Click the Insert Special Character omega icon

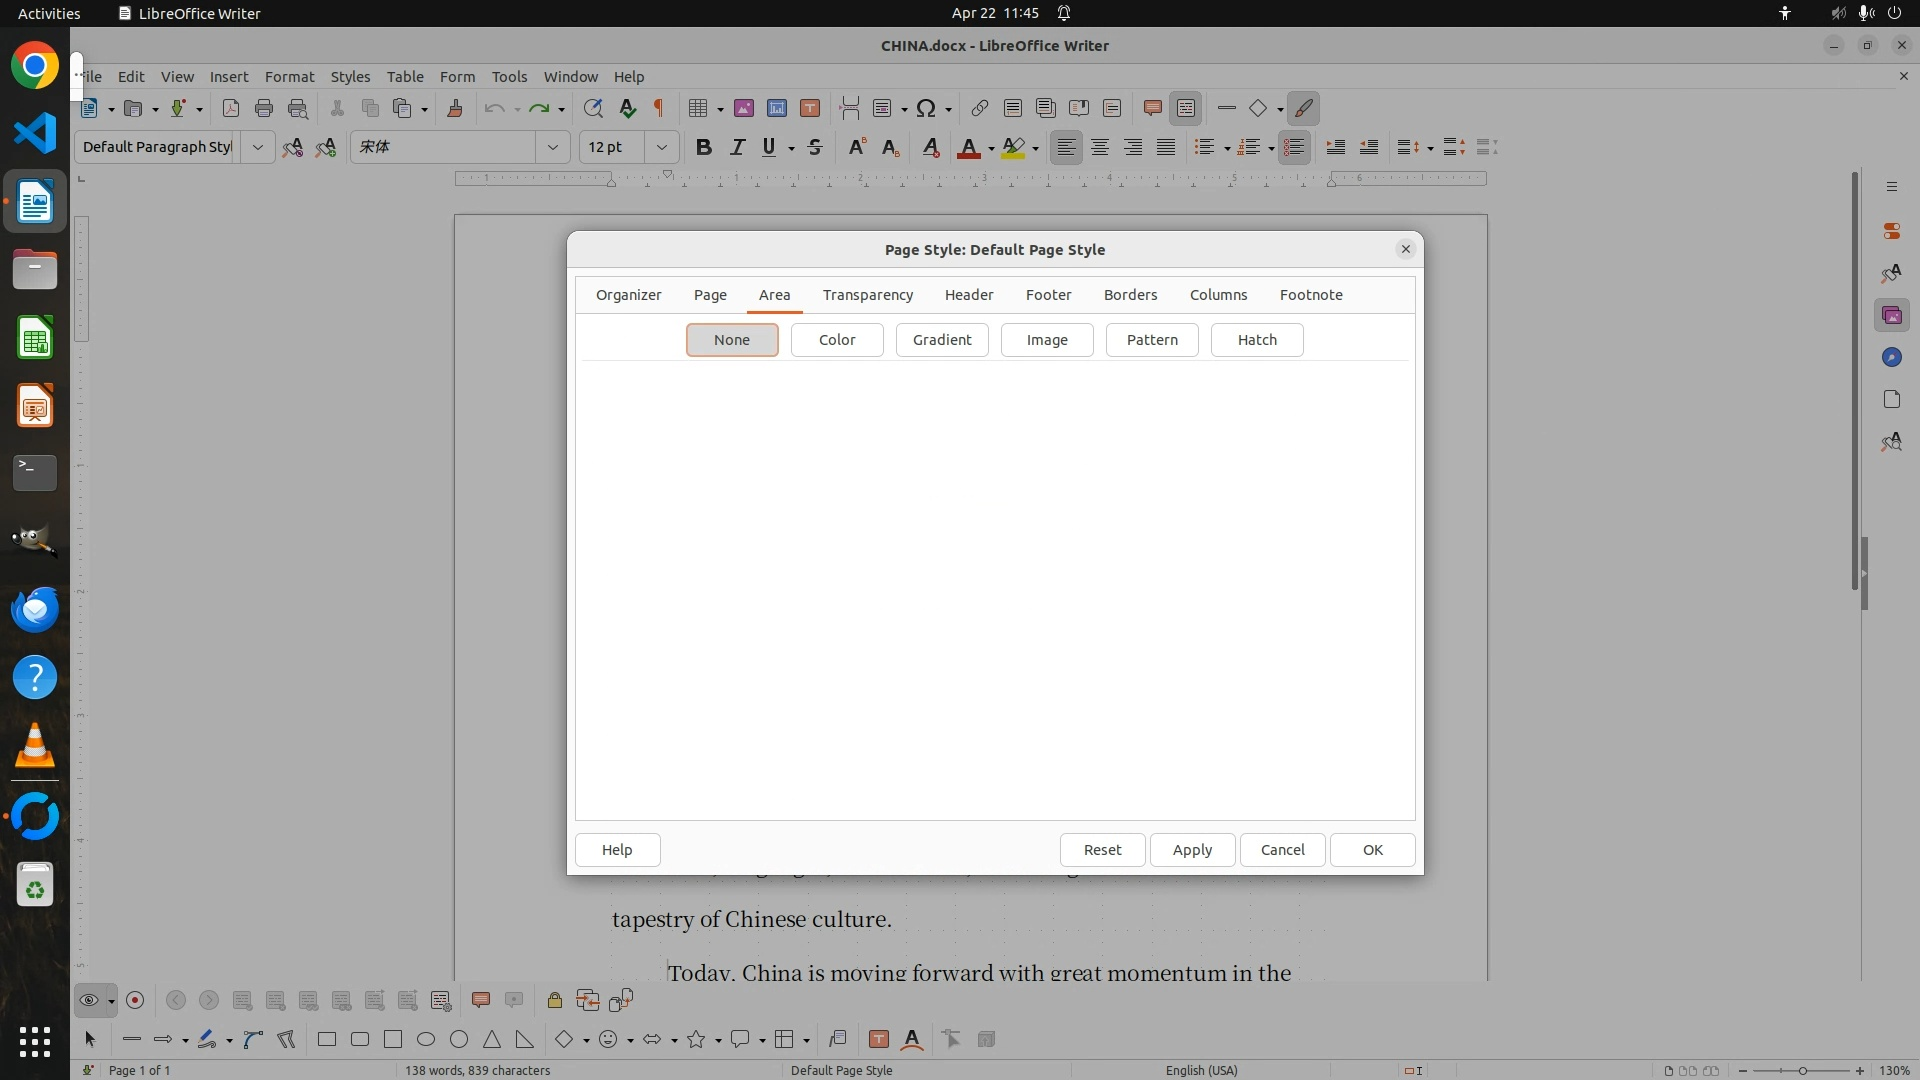click(x=926, y=108)
